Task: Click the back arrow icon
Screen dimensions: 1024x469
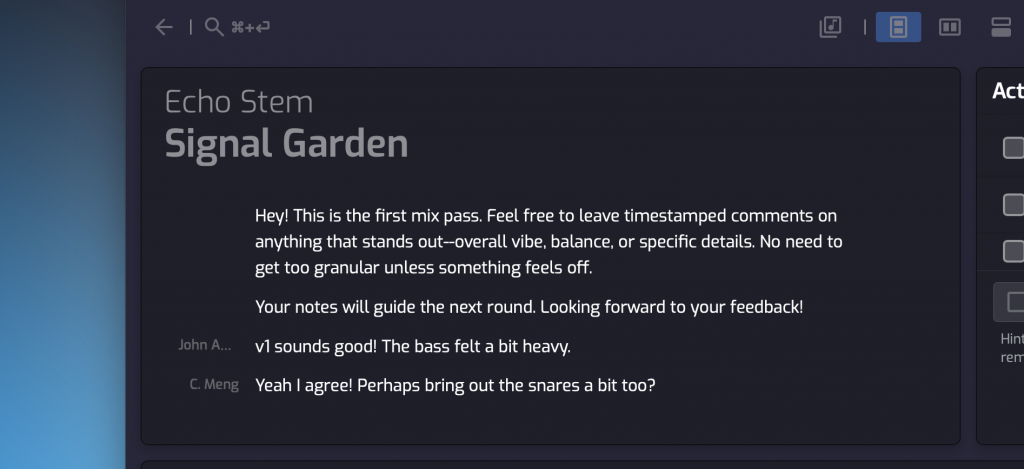Action: [x=164, y=27]
